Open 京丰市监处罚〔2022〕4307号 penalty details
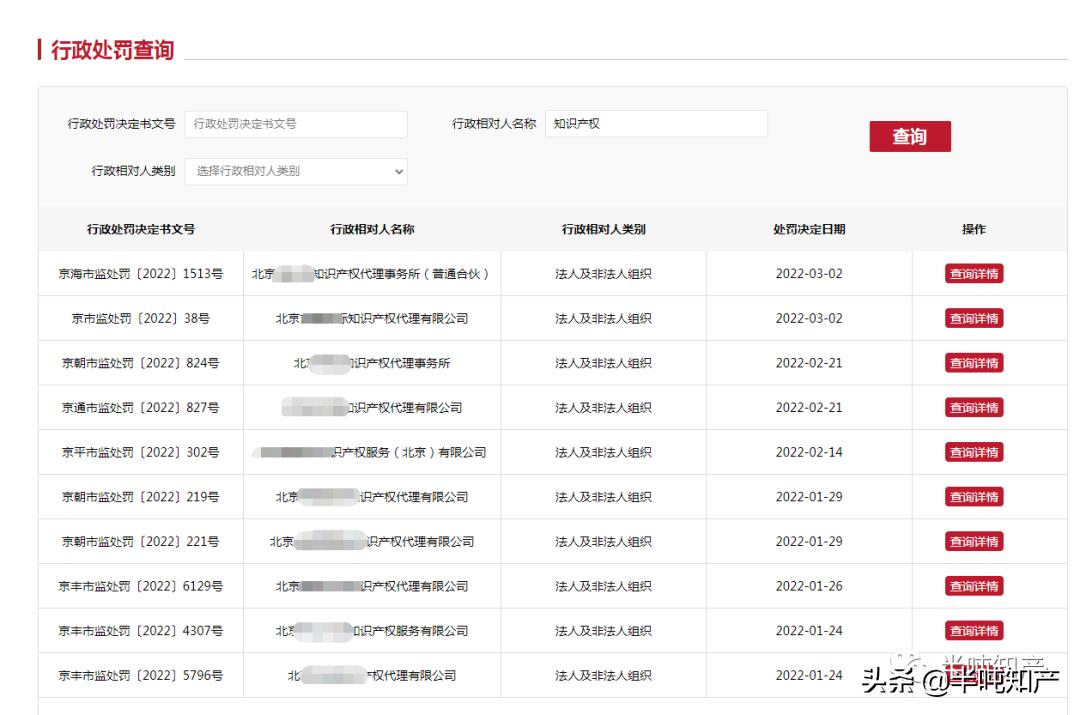 [973, 630]
